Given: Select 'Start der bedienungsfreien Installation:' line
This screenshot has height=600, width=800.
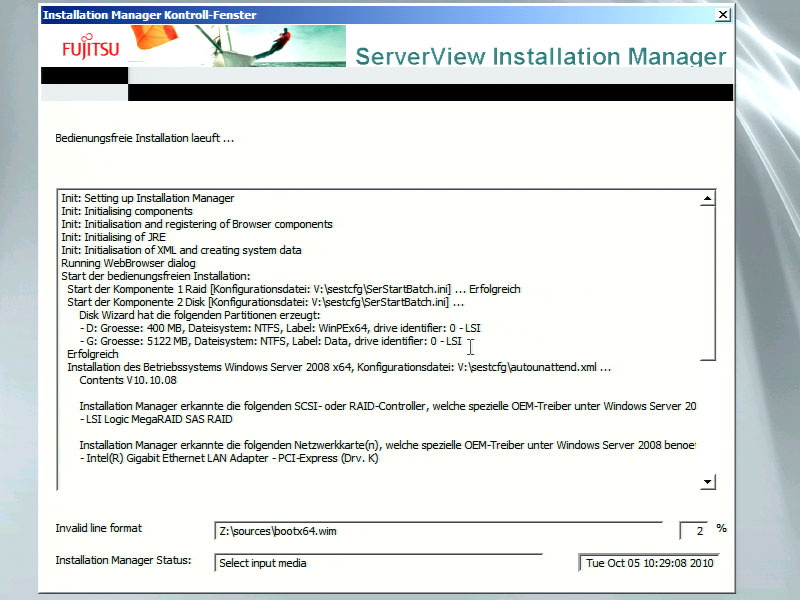Looking at the screenshot, I should 156,276.
